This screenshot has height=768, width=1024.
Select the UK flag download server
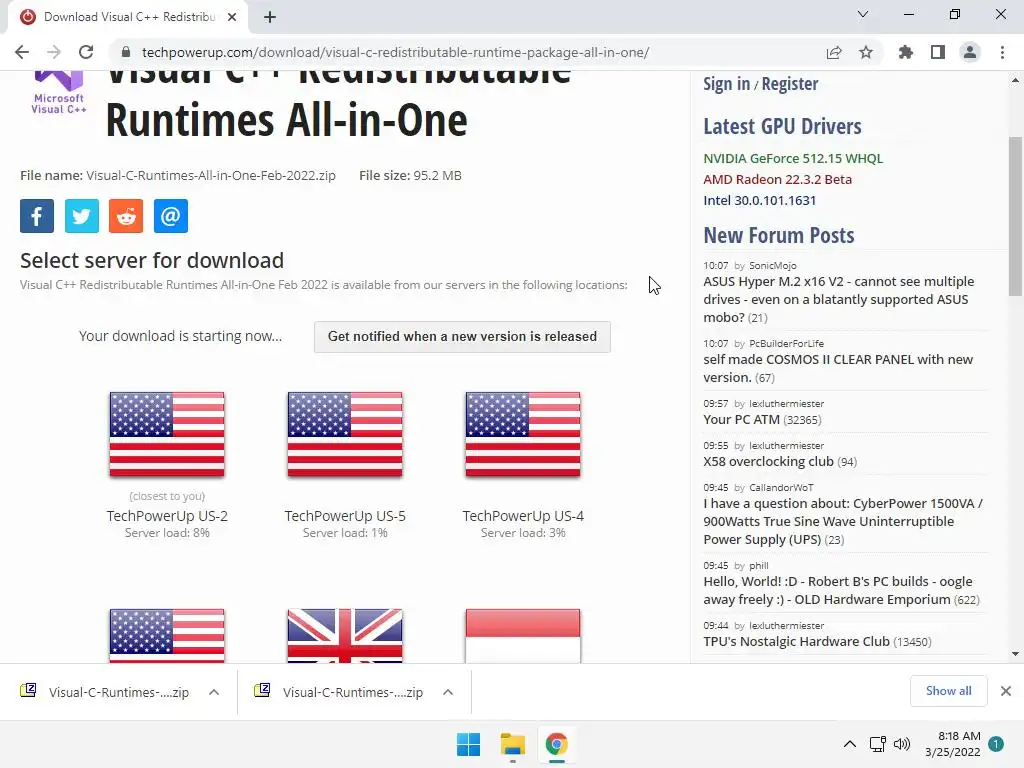[345, 635]
